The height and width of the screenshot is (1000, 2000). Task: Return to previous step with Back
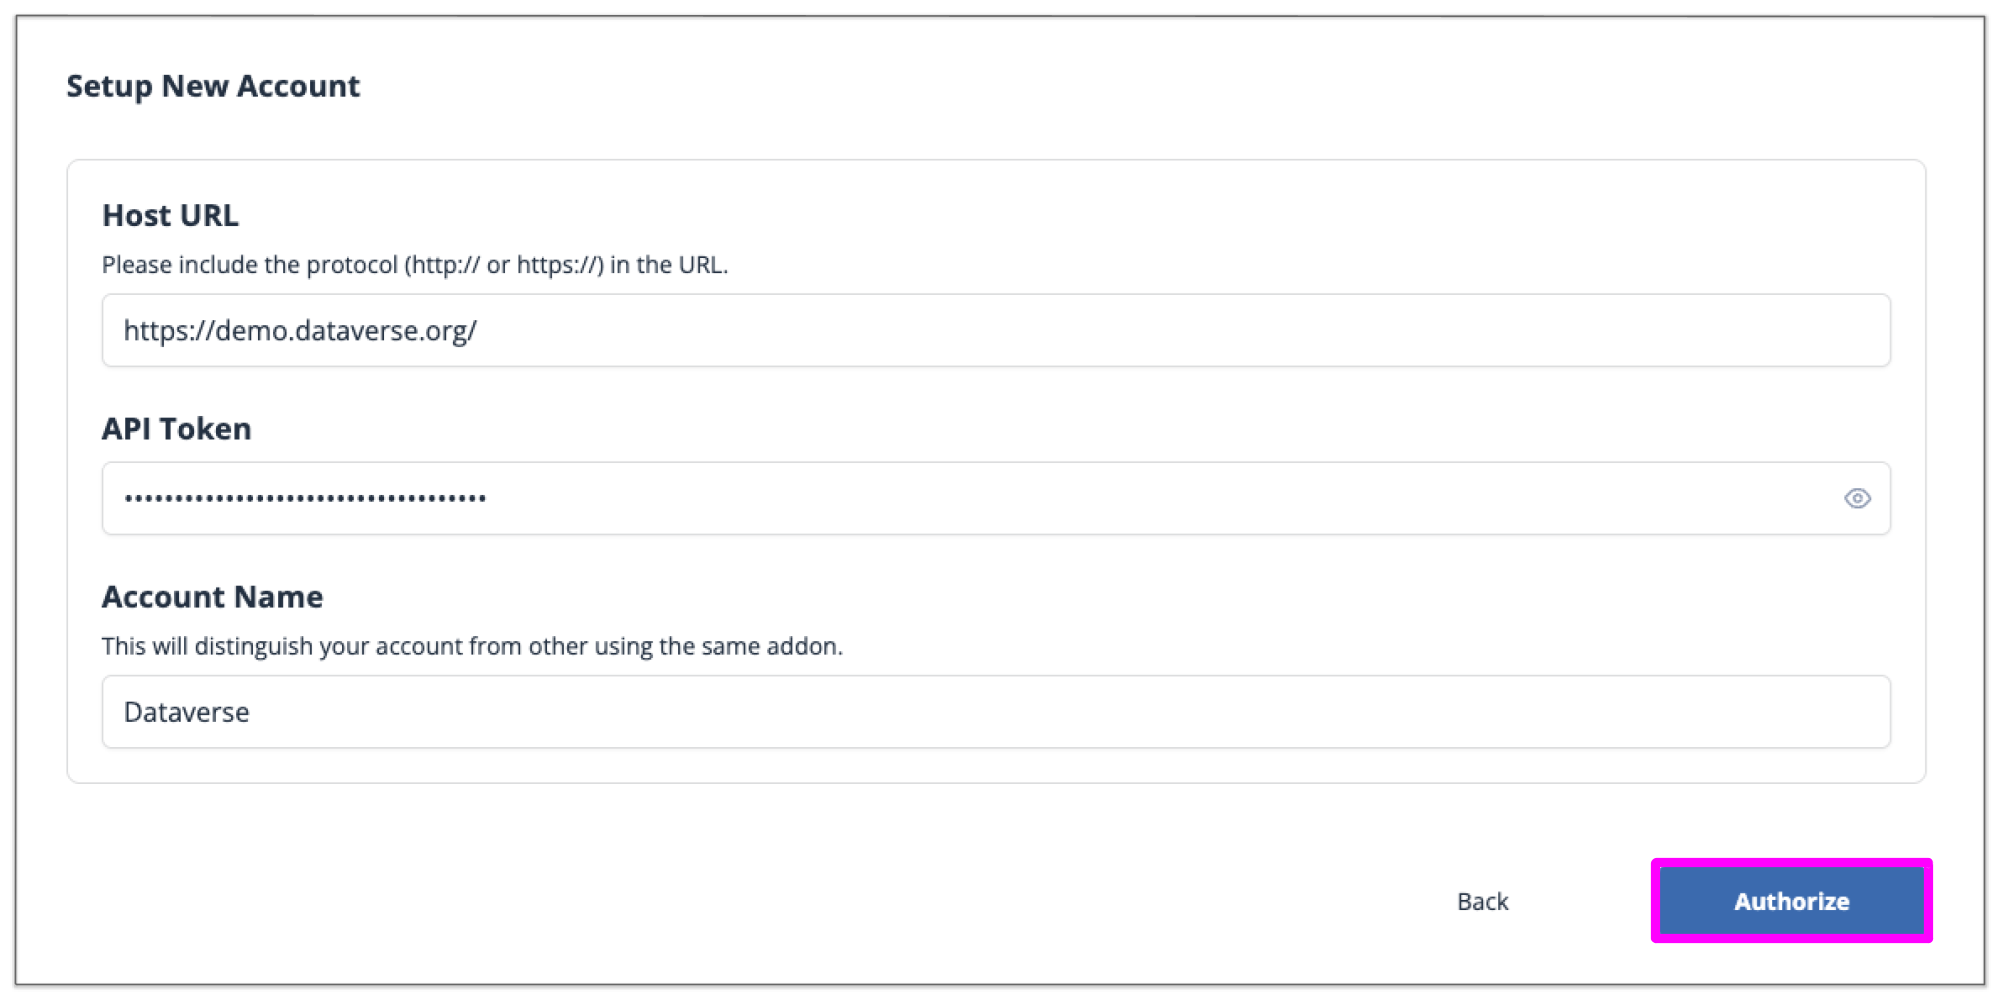coord(1482,901)
